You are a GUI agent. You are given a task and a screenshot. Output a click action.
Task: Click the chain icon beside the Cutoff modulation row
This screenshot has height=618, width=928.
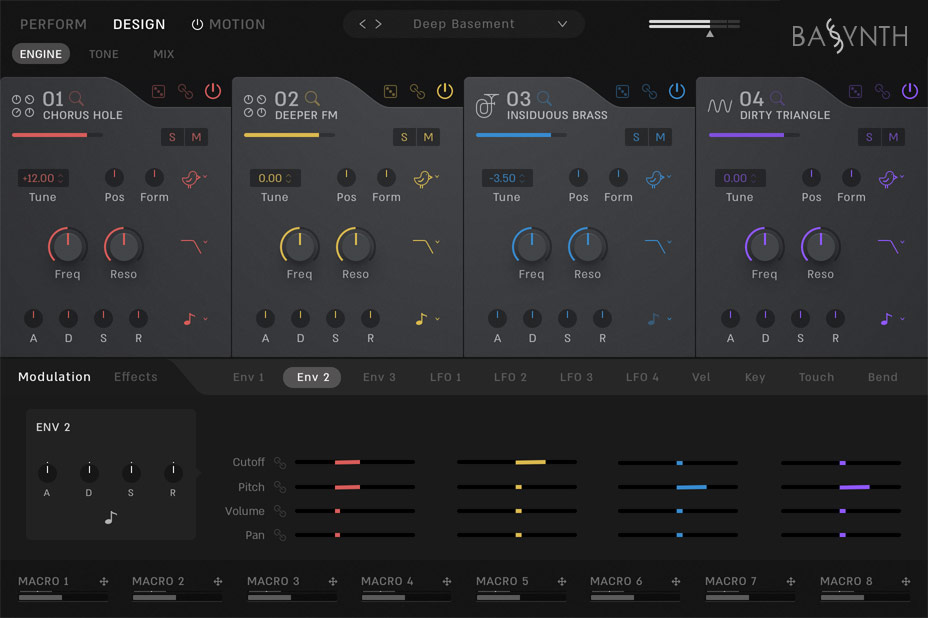[x=281, y=462]
